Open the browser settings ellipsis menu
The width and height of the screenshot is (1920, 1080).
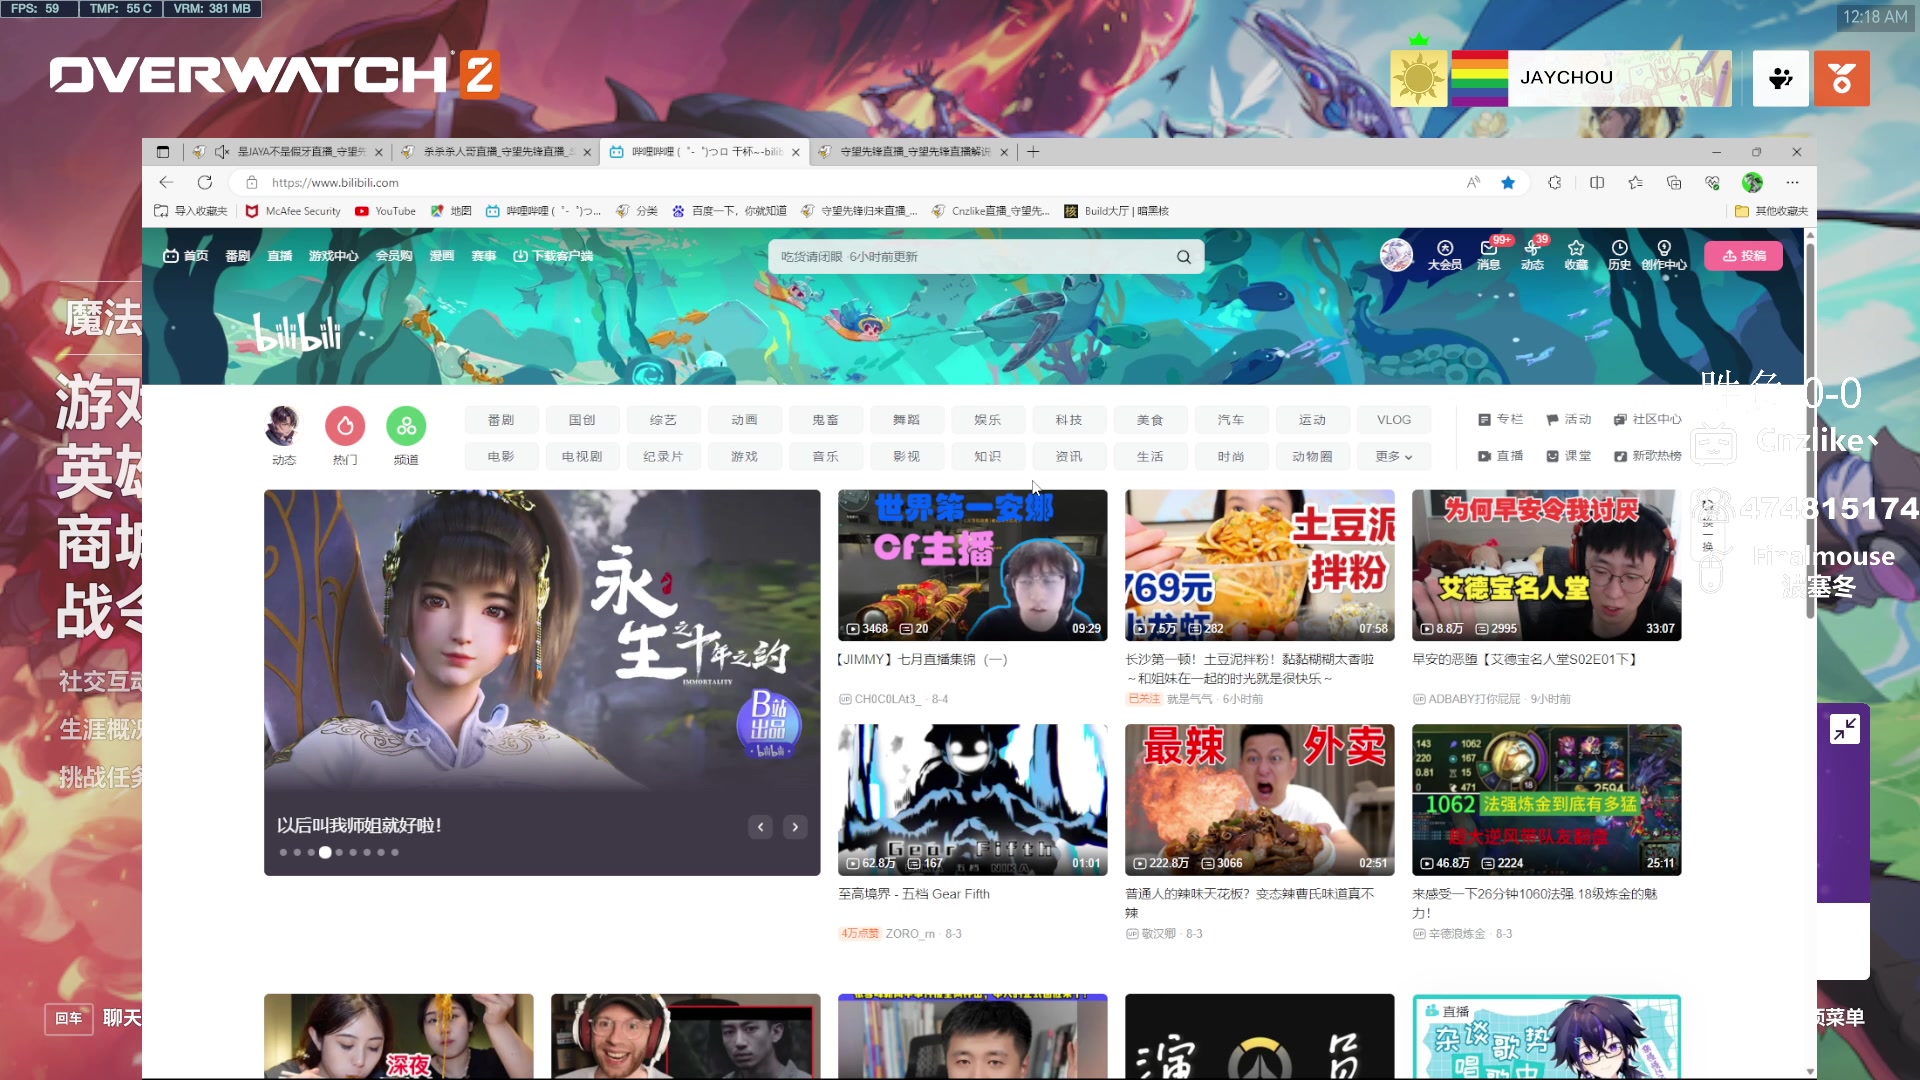click(x=1793, y=182)
